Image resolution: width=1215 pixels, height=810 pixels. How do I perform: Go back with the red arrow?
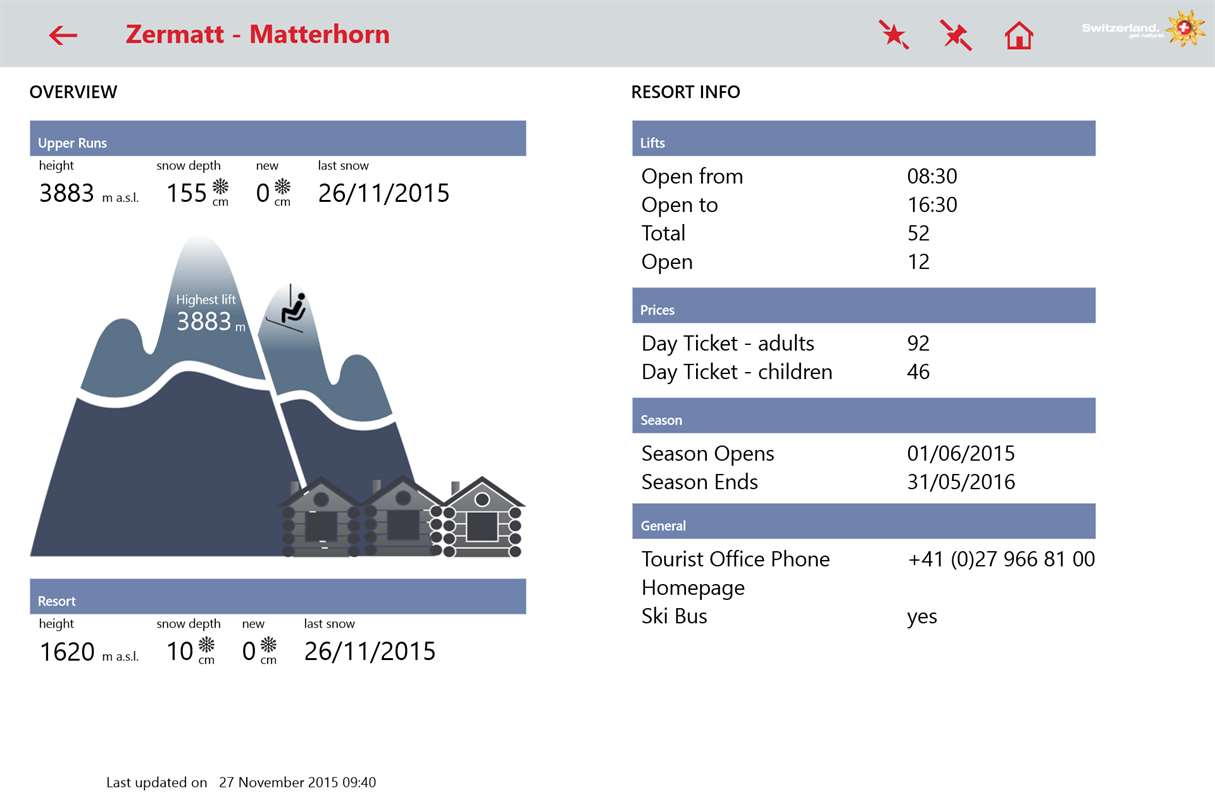click(x=63, y=35)
